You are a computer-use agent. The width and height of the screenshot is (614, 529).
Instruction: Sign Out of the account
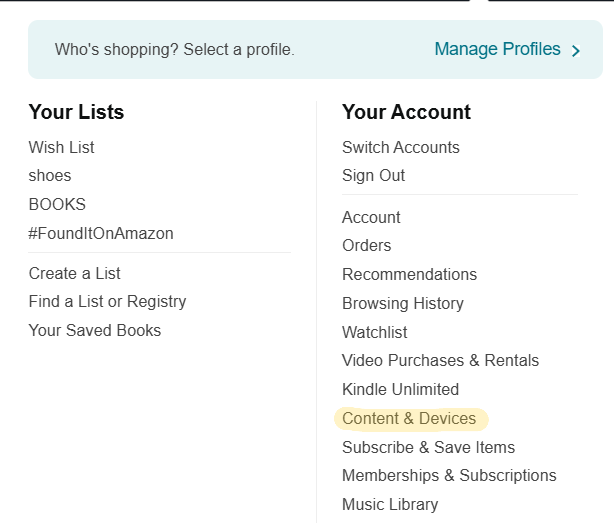tap(374, 175)
